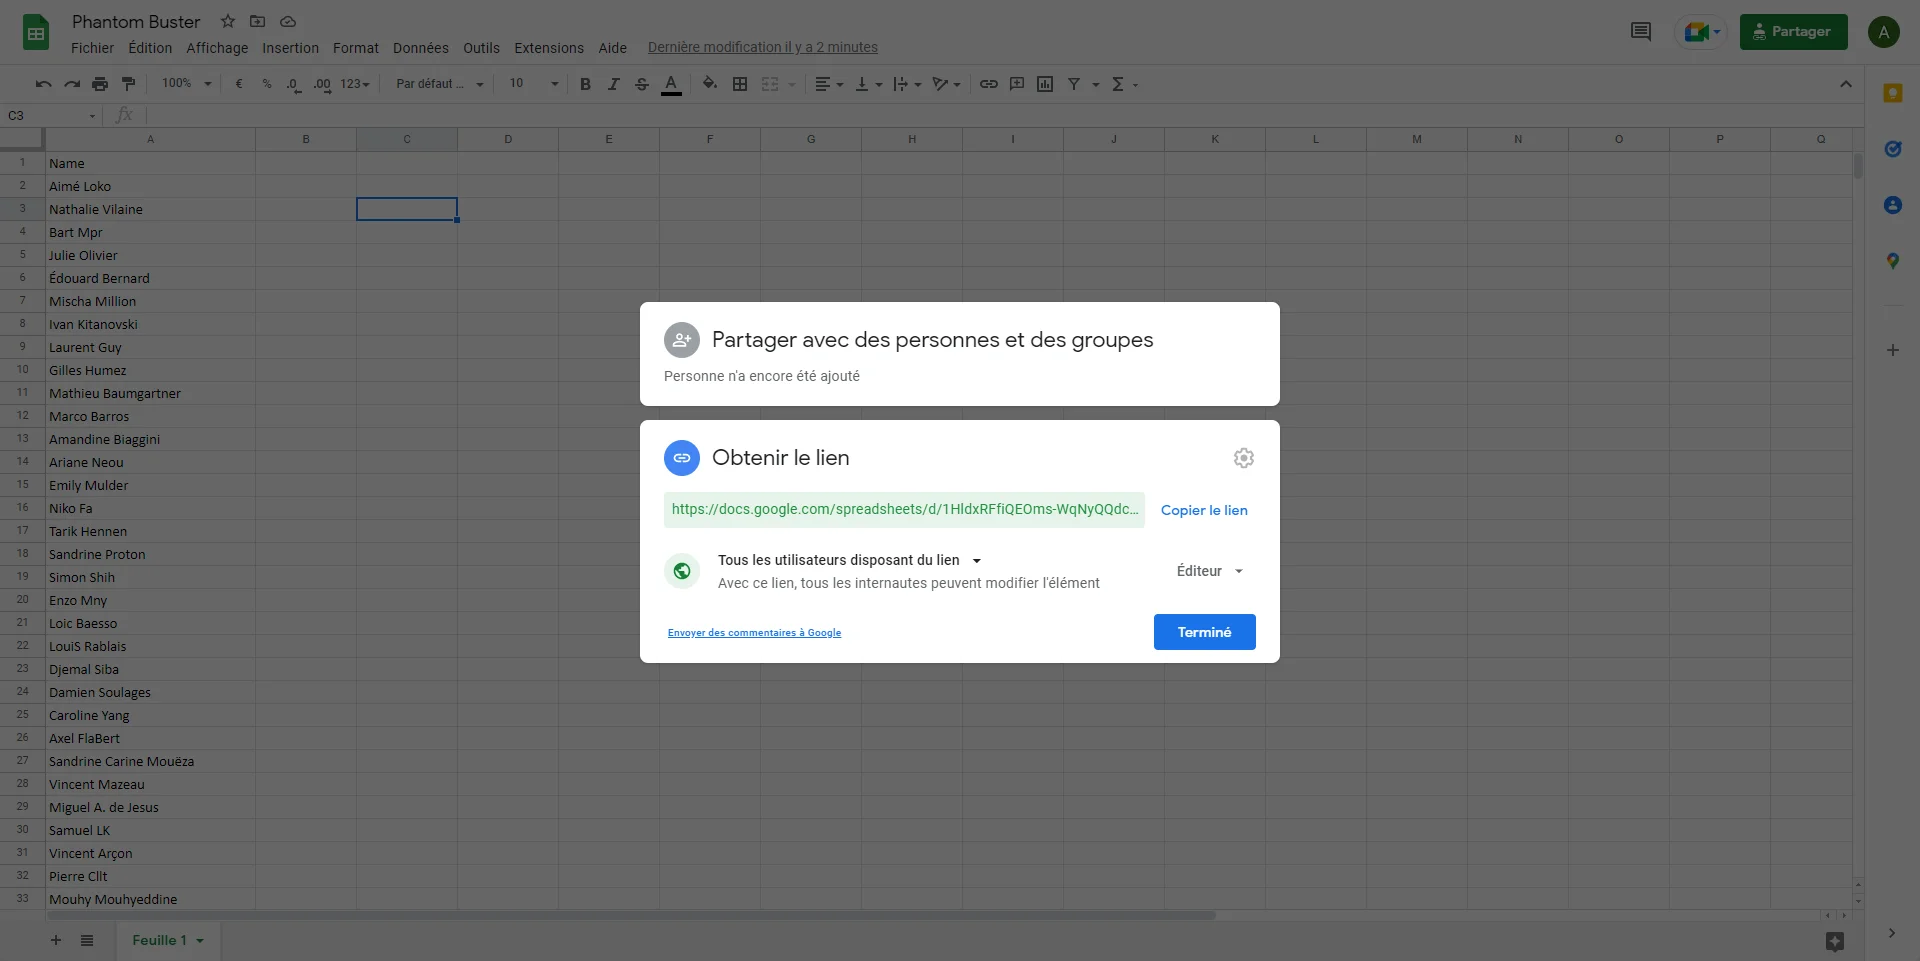
Task: Open the Éditeur role dropdown
Action: (1209, 571)
